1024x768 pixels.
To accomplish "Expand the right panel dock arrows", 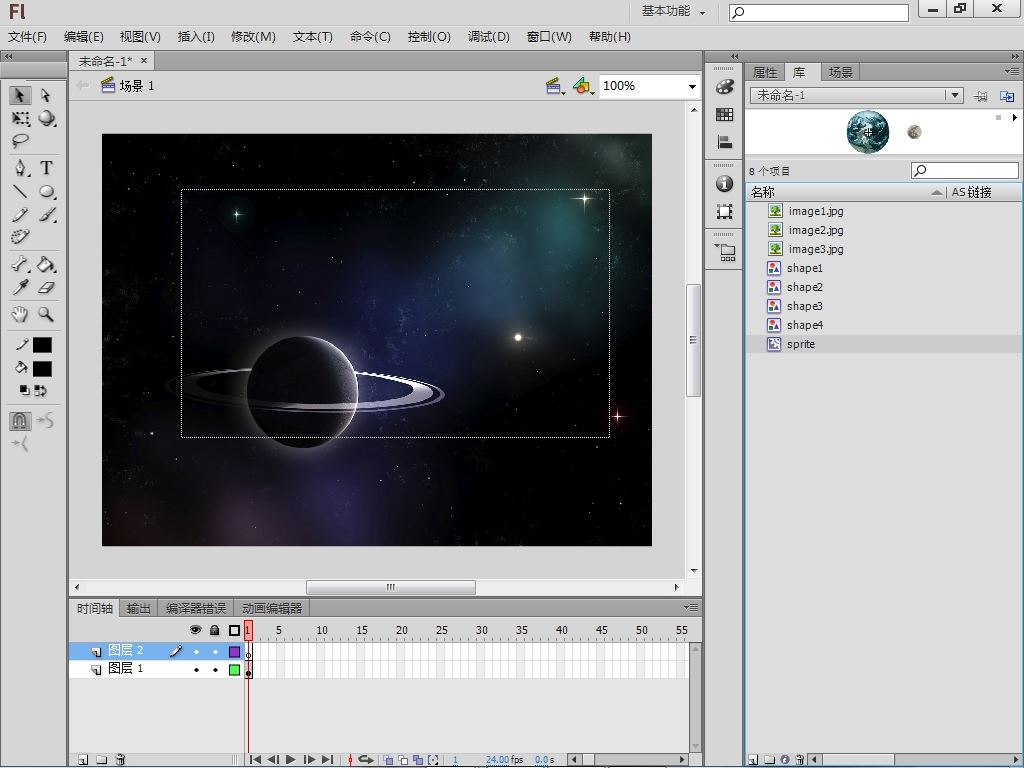I will 1015,56.
